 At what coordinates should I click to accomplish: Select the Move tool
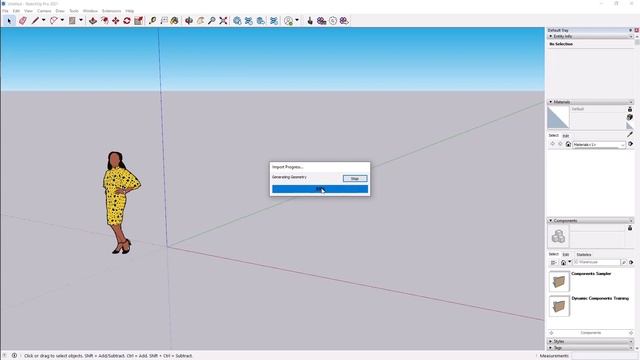116,20
